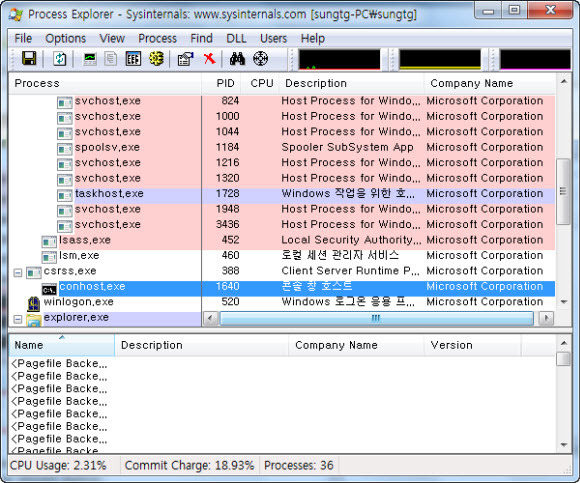This screenshot has width=580, height=483.
Task: Sort by the CPU column header
Action: [x=260, y=83]
